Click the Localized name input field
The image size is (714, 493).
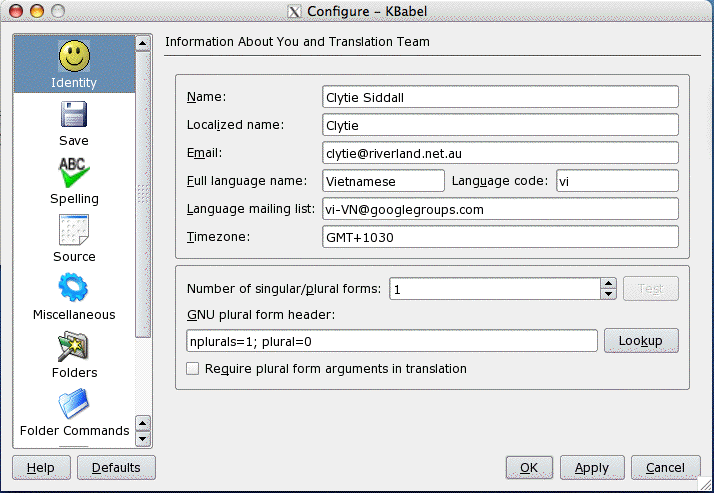(500, 125)
